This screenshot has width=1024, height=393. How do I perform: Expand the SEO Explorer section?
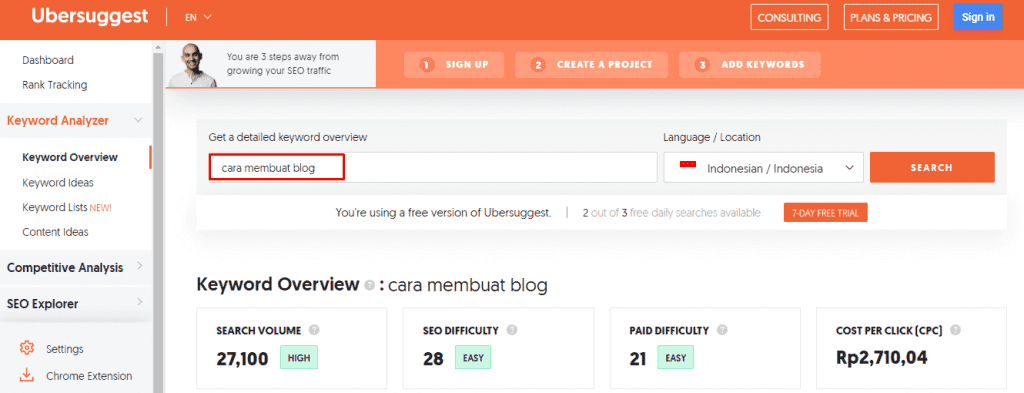(x=76, y=304)
